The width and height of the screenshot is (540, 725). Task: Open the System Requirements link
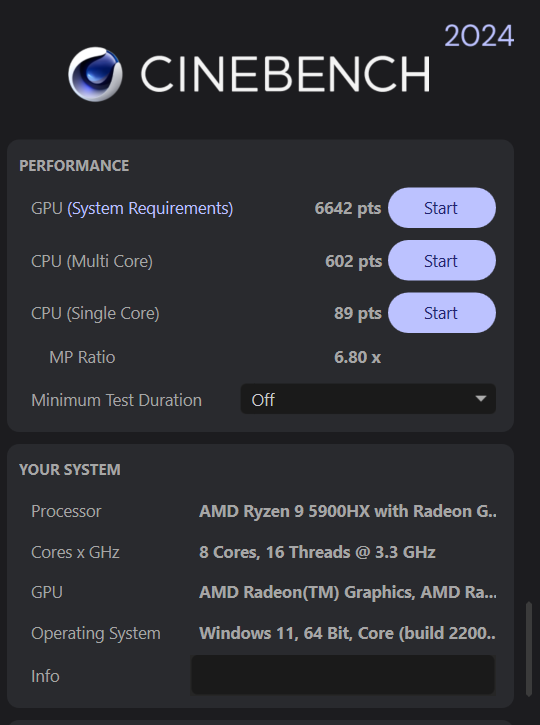150,209
